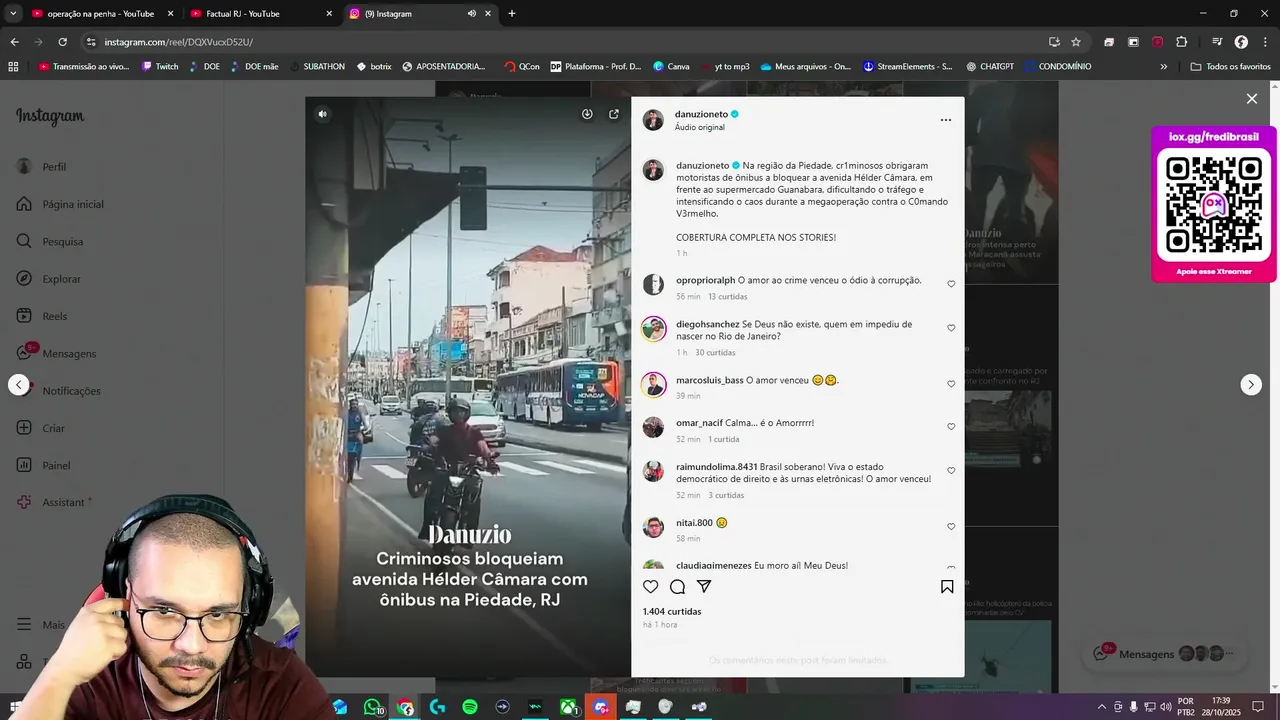The height and width of the screenshot is (720, 1280).
Task: Open floating Mensagens chat button
Action: (x=1165, y=654)
